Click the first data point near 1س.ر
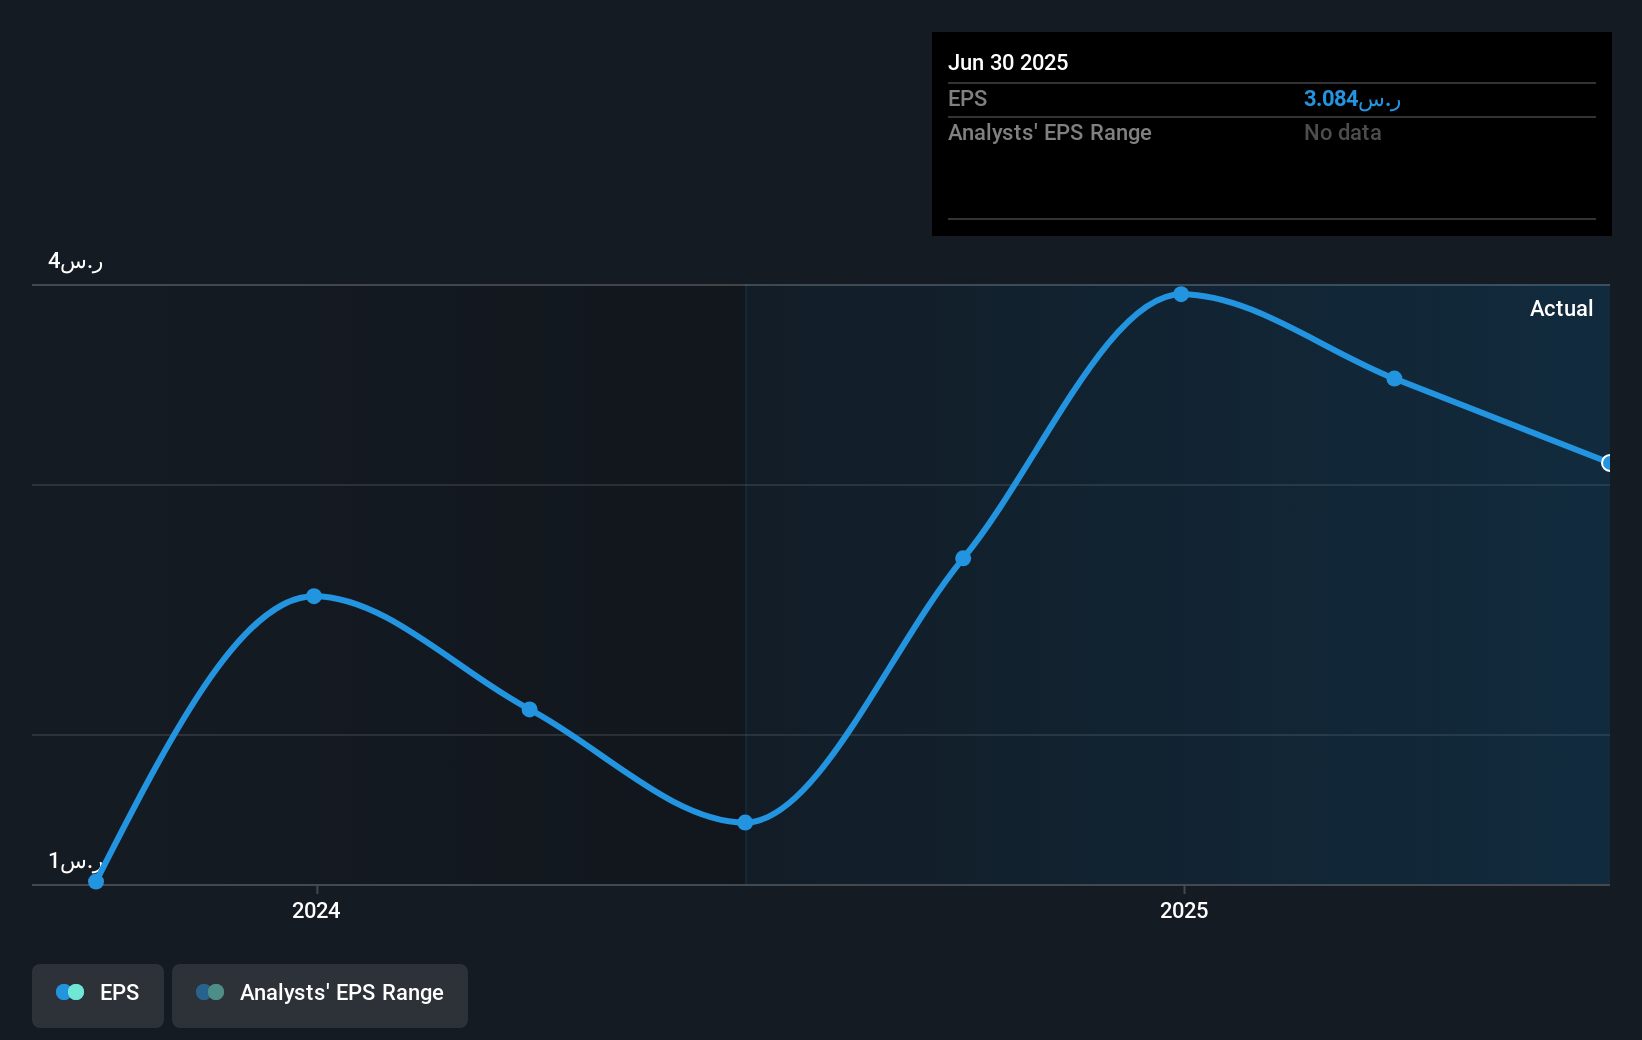The width and height of the screenshot is (1642, 1040). [x=95, y=882]
